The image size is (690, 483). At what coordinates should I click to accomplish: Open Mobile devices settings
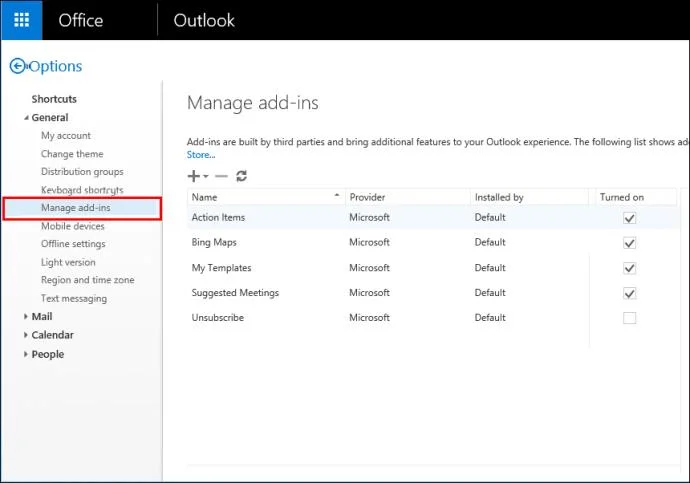tap(73, 226)
